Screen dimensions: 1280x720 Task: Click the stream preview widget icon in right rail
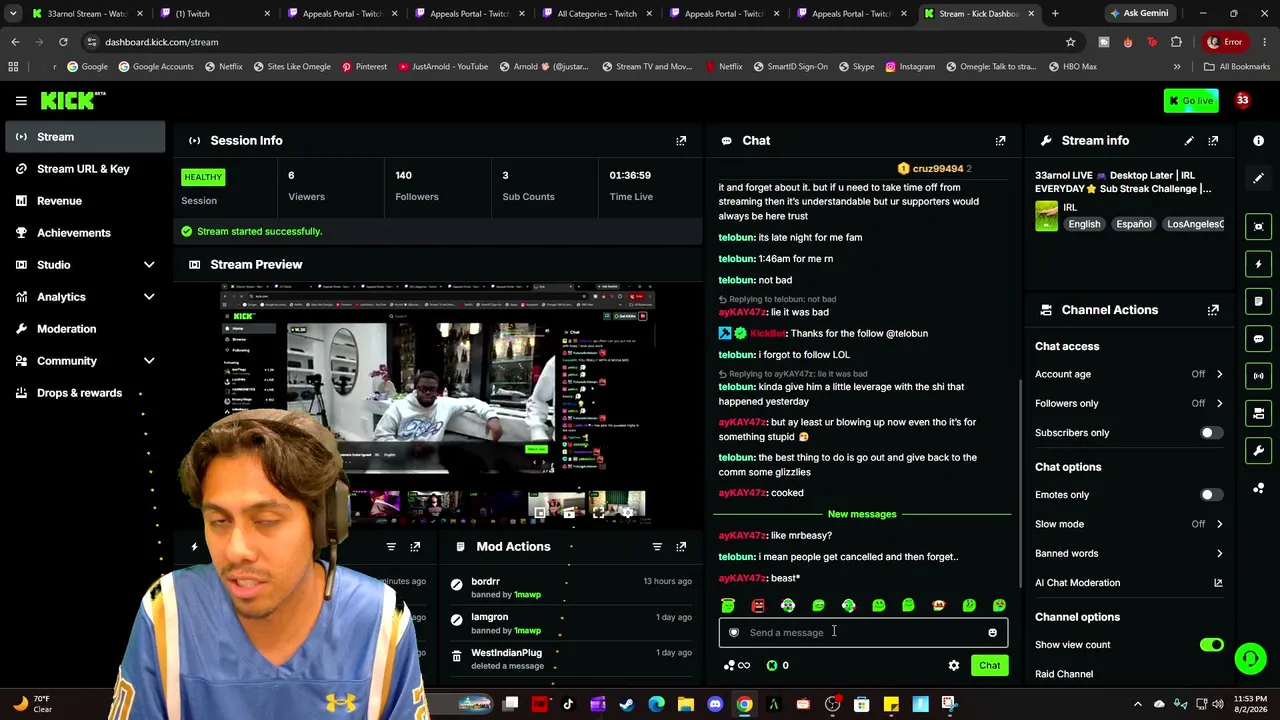click(x=1258, y=226)
